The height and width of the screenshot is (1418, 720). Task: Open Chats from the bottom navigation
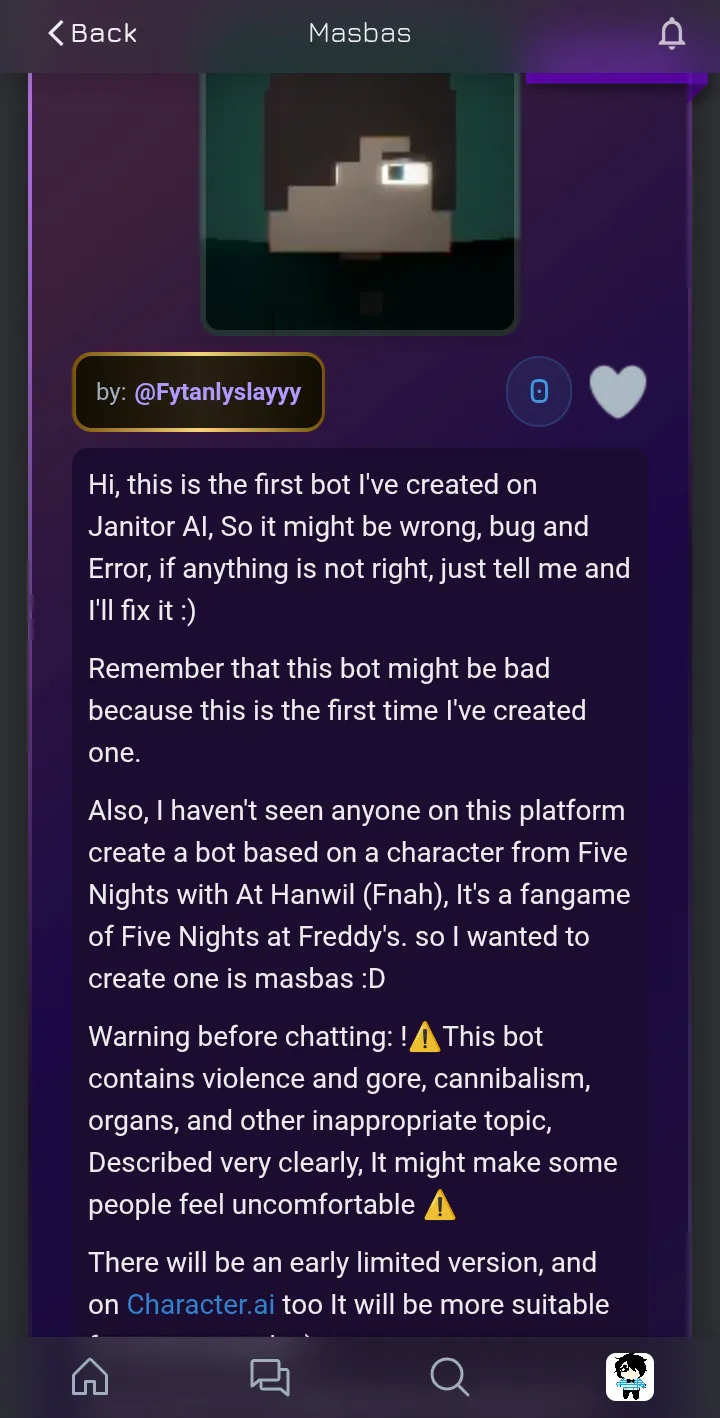coord(269,1377)
